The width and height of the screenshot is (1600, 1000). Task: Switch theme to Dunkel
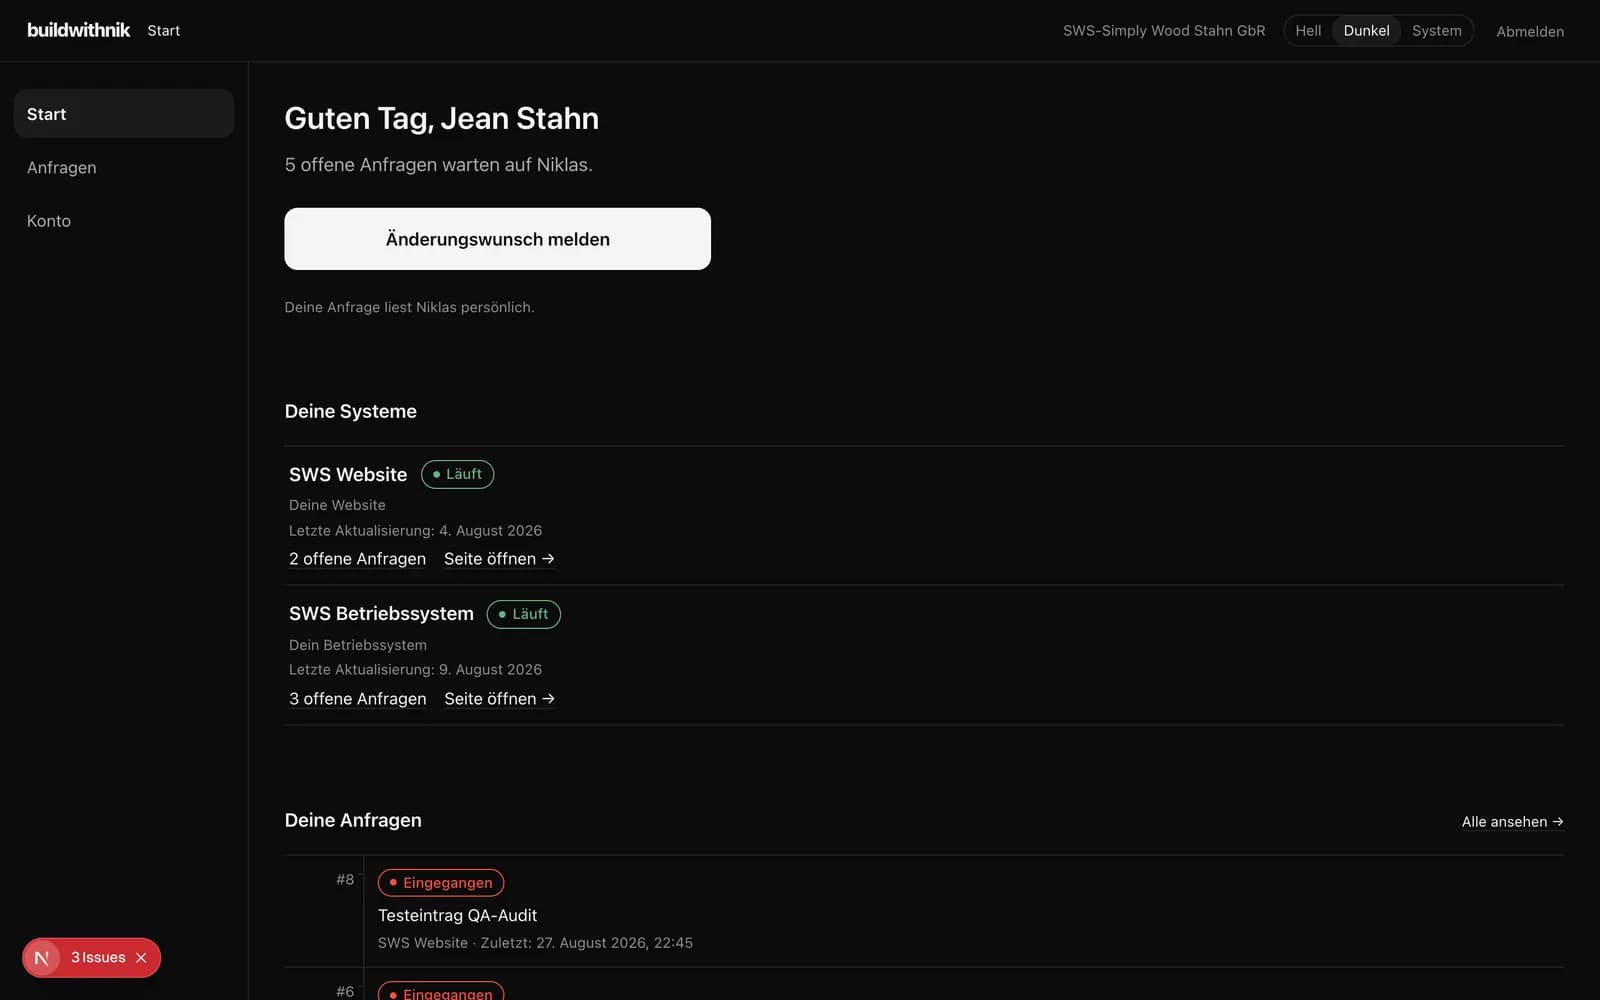tap(1366, 31)
